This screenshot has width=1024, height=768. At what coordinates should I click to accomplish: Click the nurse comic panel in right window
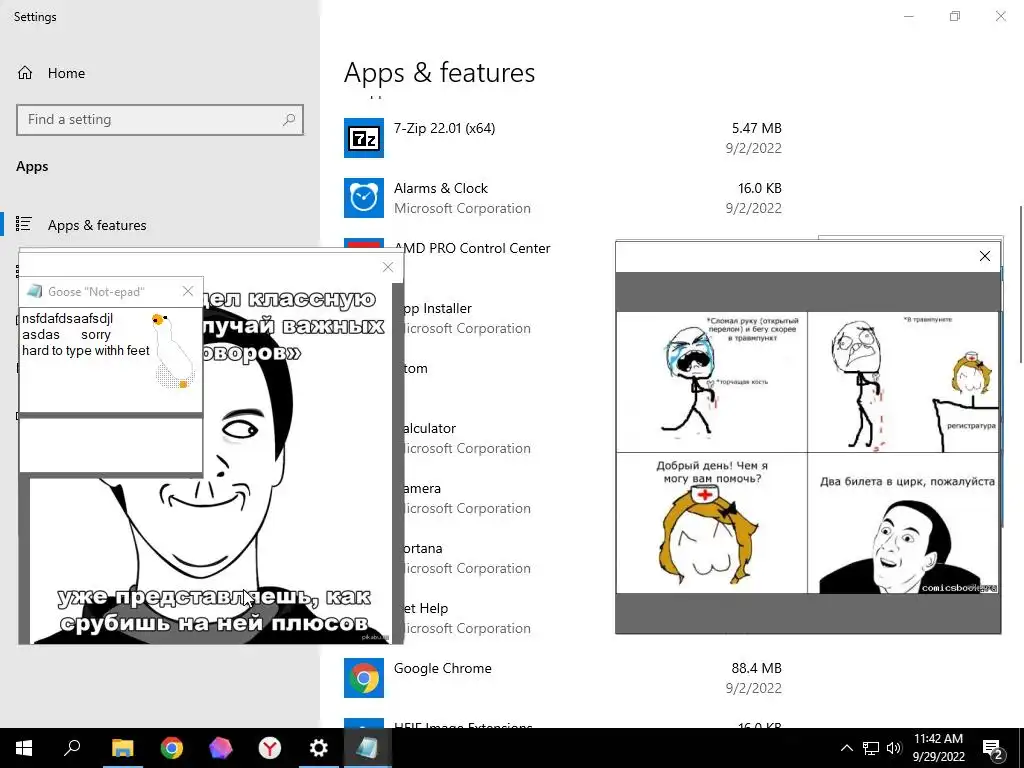click(x=712, y=523)
